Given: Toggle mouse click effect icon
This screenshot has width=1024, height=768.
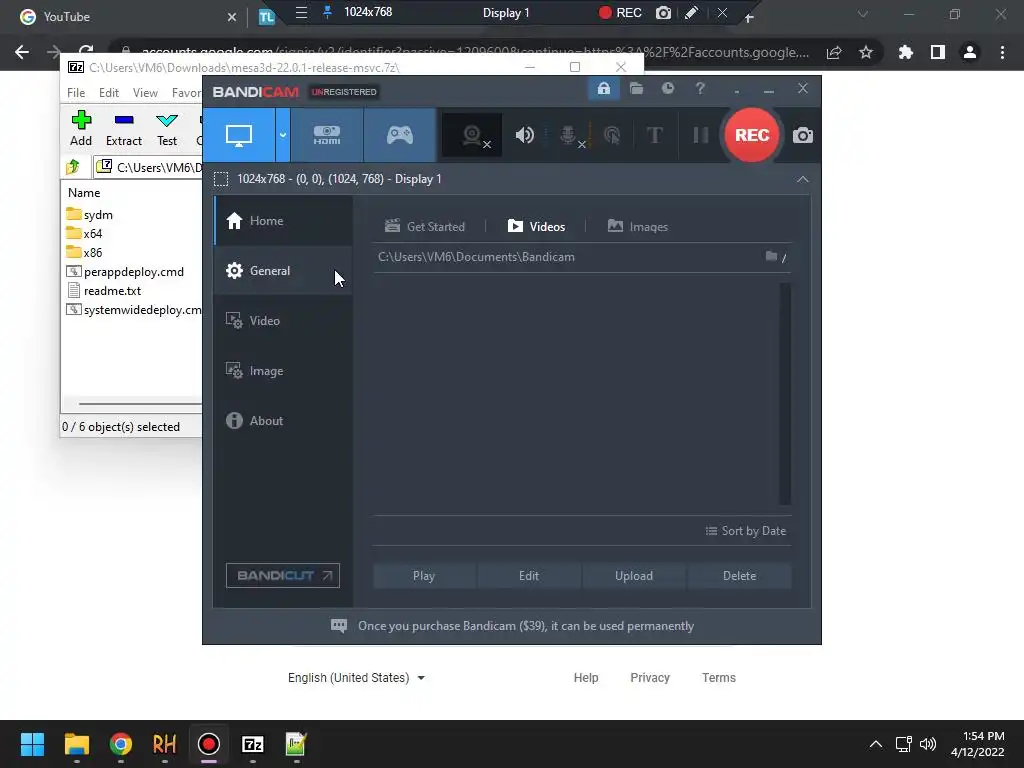Looking at the screenshot, I should [612, 135].
